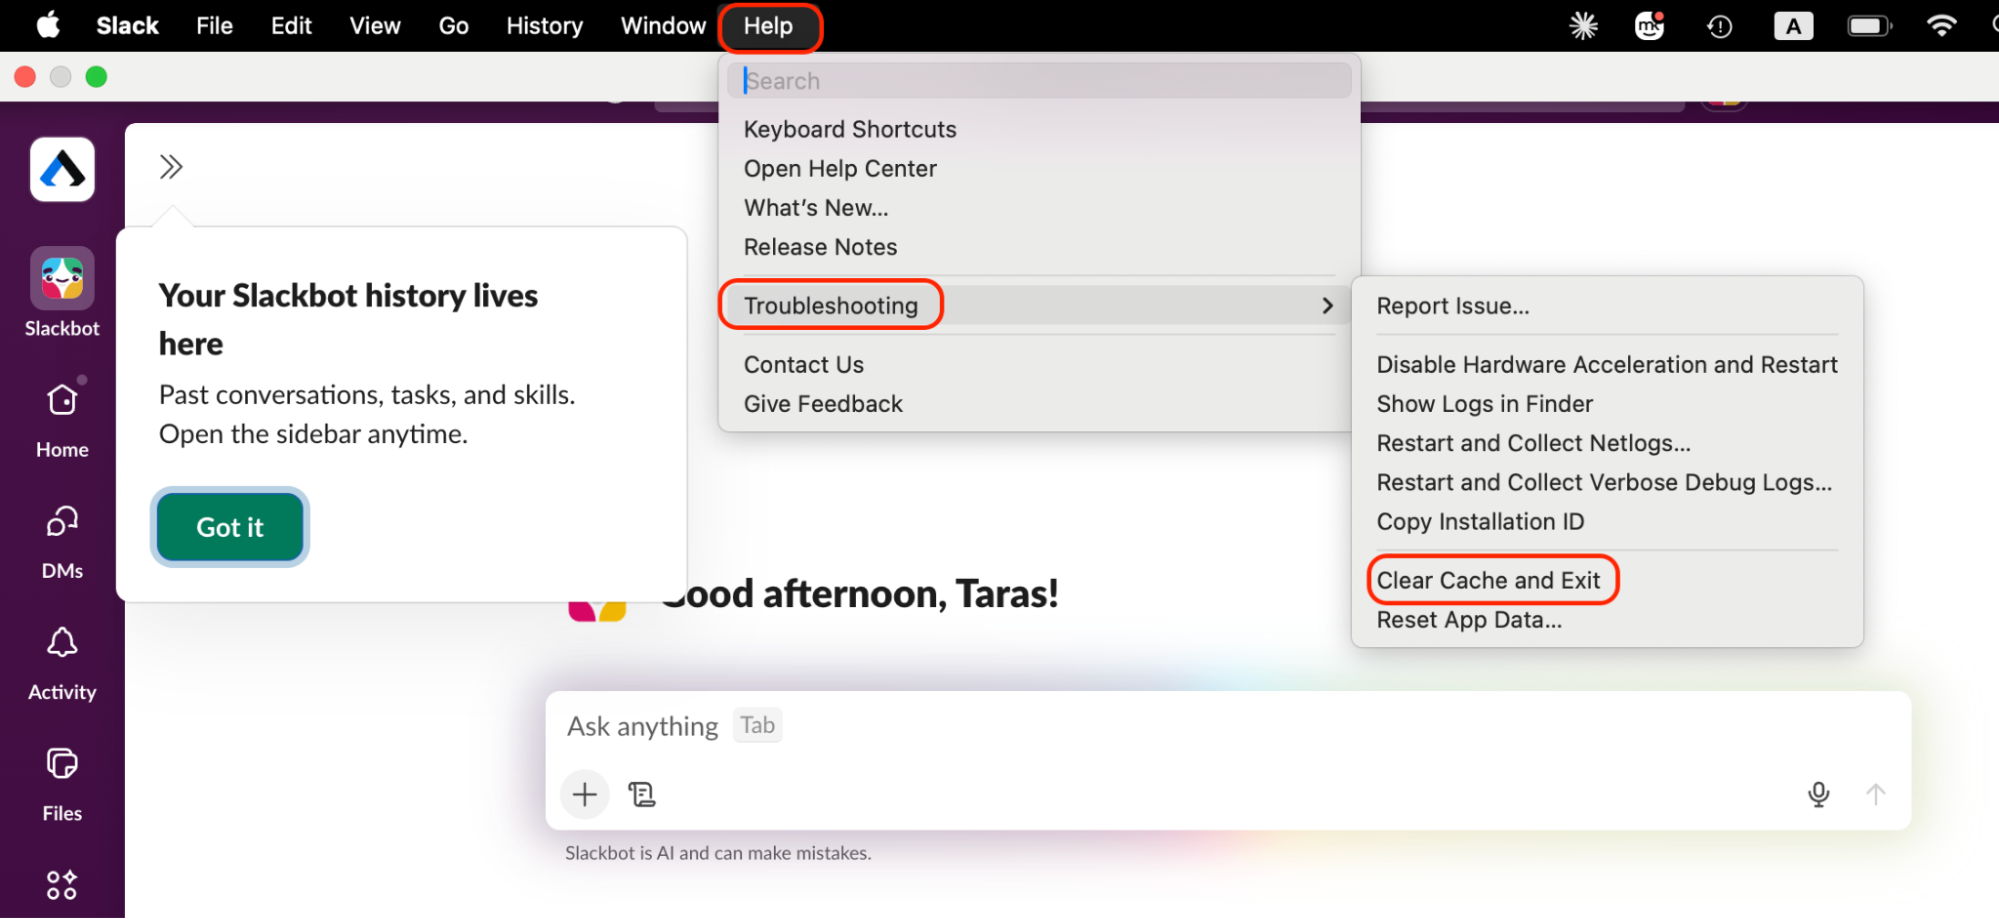Click the Wi-Fi icon in menu bar
This screenshot has width=1999, height=919.
coord(1941,26)
